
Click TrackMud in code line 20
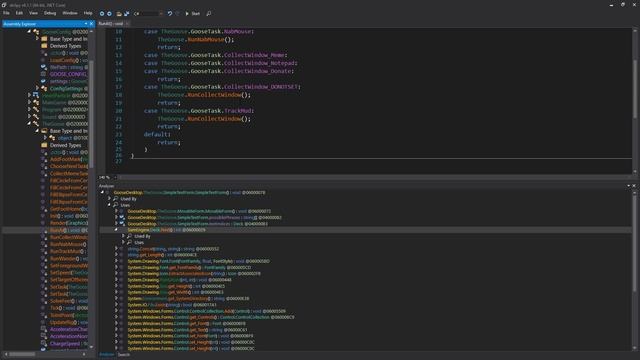[238, 111]
